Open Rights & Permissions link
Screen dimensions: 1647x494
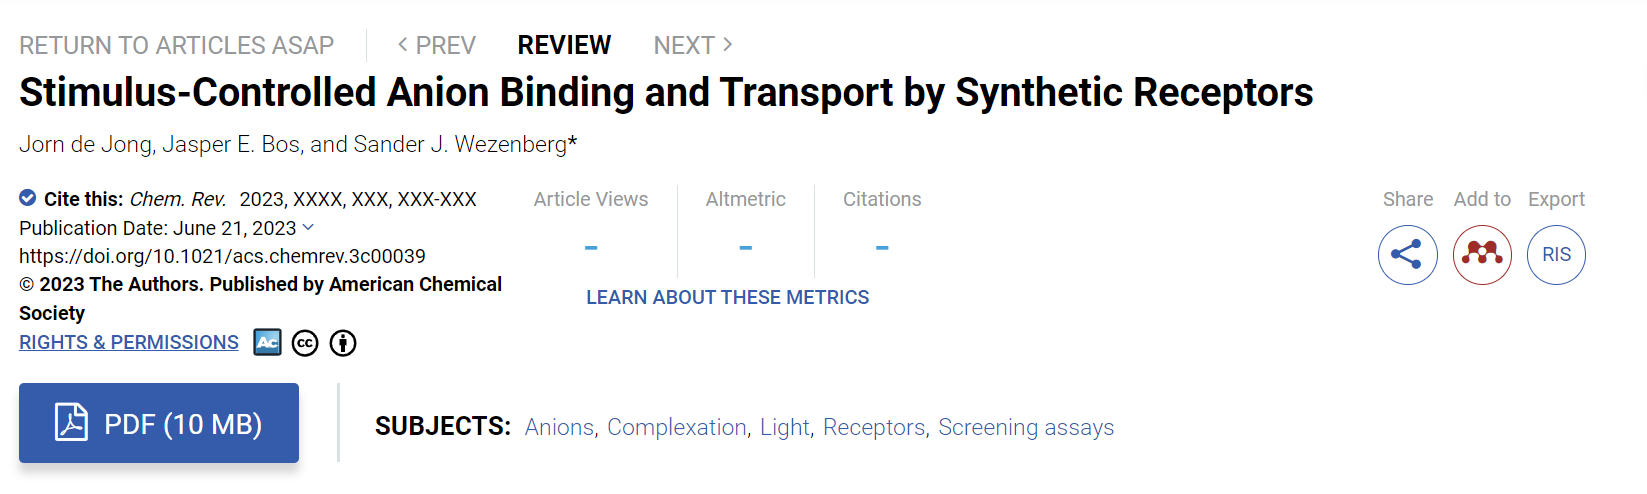tap(129, 342)
